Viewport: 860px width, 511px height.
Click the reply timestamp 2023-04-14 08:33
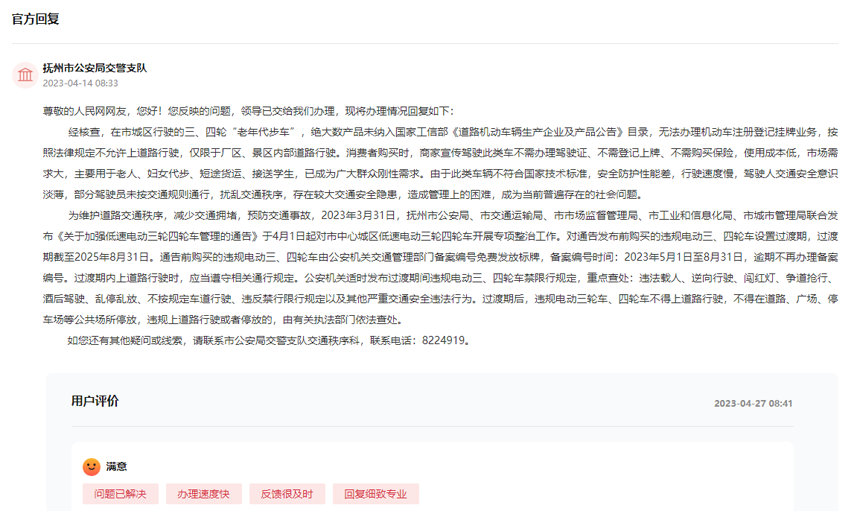(x=80, y=83)
